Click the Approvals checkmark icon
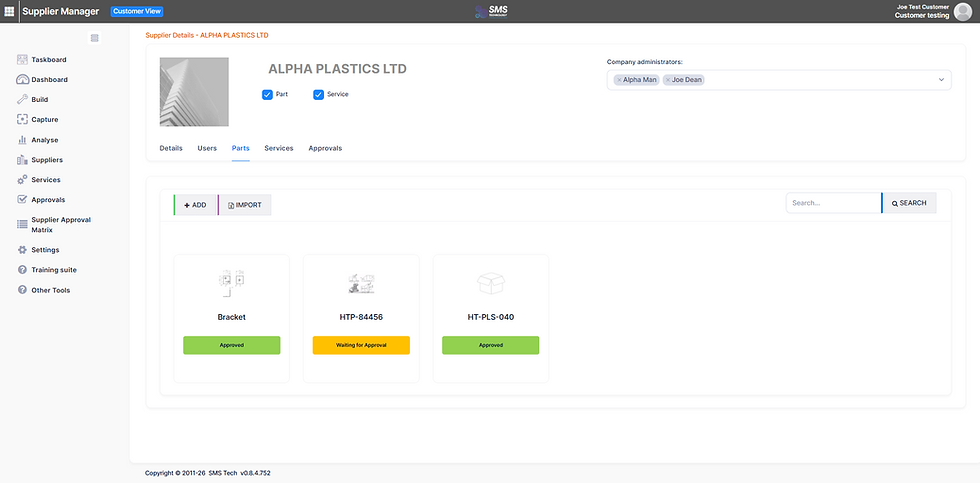 pyautogui.click(x=22, y=199)
